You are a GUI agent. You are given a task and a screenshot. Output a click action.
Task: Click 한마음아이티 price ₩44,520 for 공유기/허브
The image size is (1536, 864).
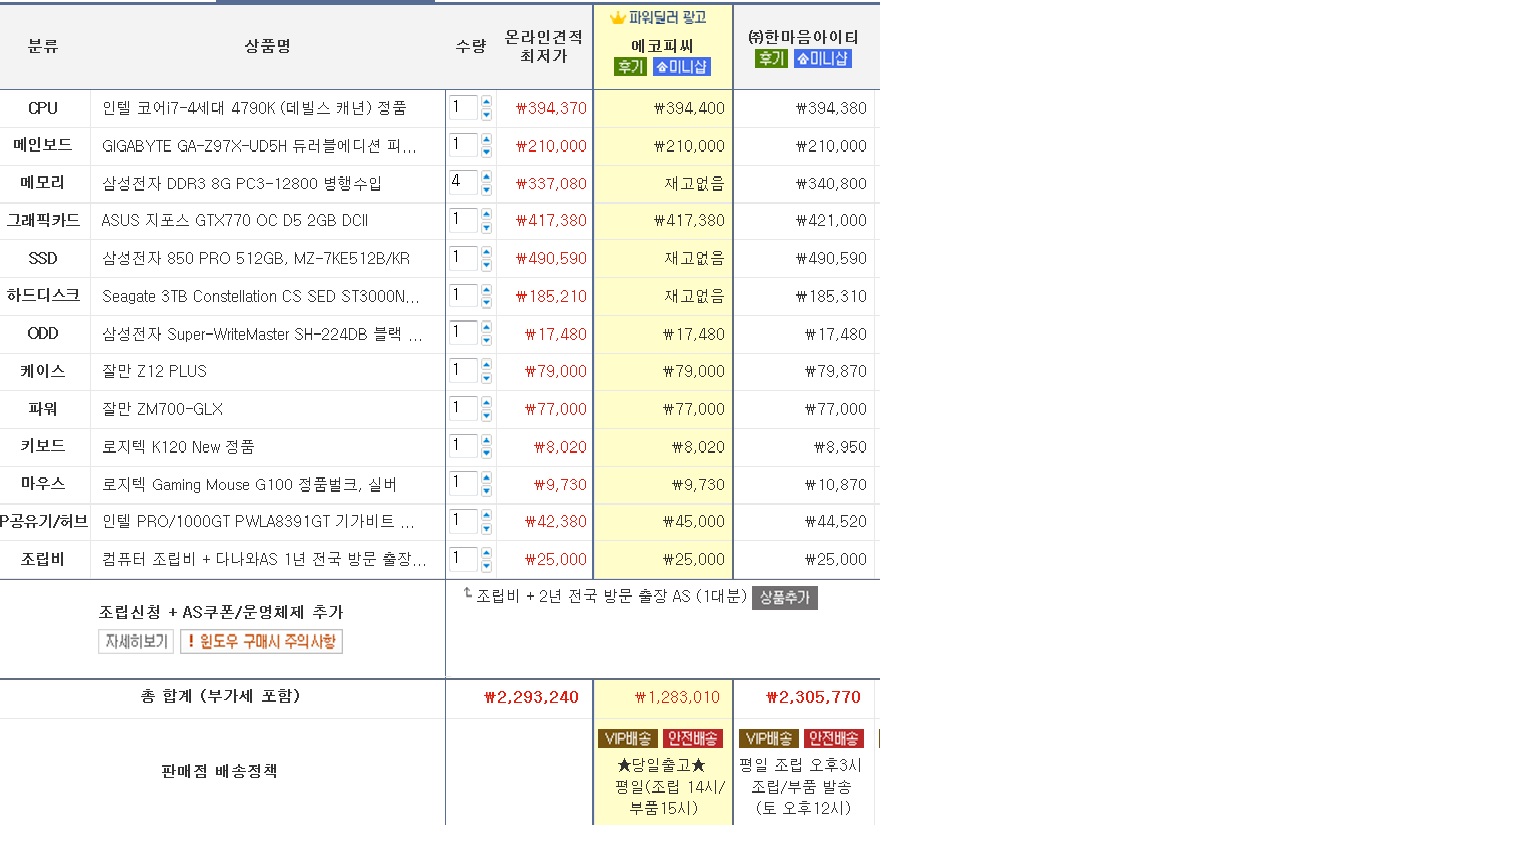[x=836, y=521]
